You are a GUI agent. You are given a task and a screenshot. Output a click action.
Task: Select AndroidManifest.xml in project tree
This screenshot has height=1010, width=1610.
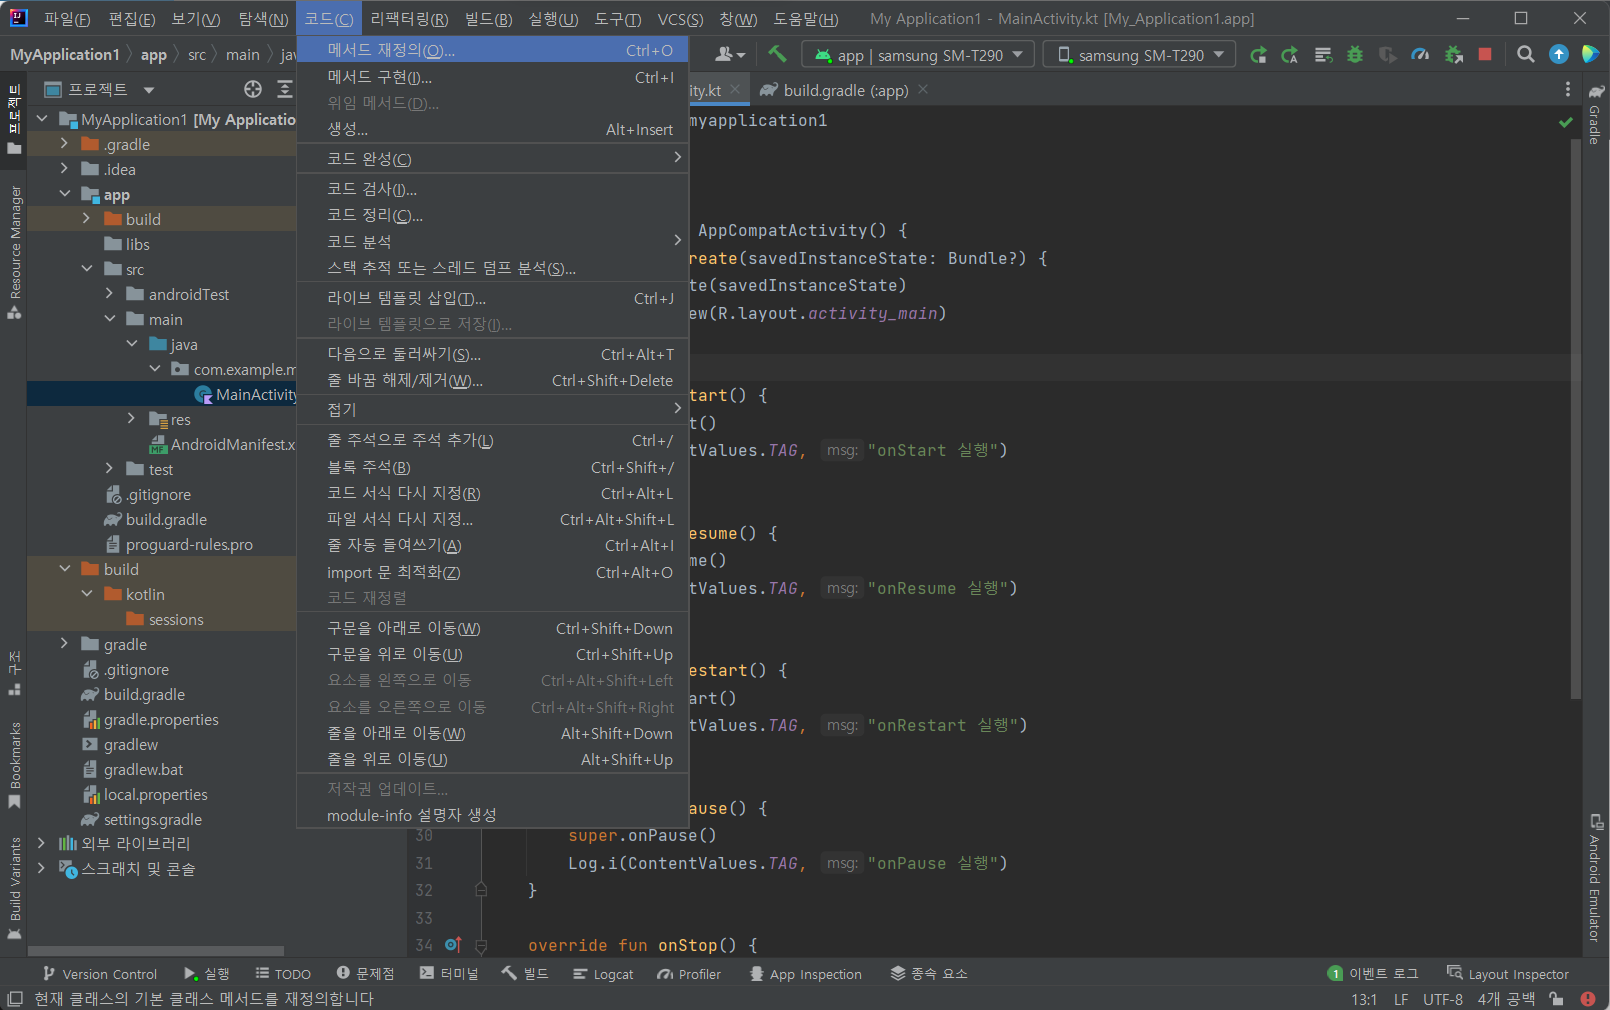[x=232, y=444]
